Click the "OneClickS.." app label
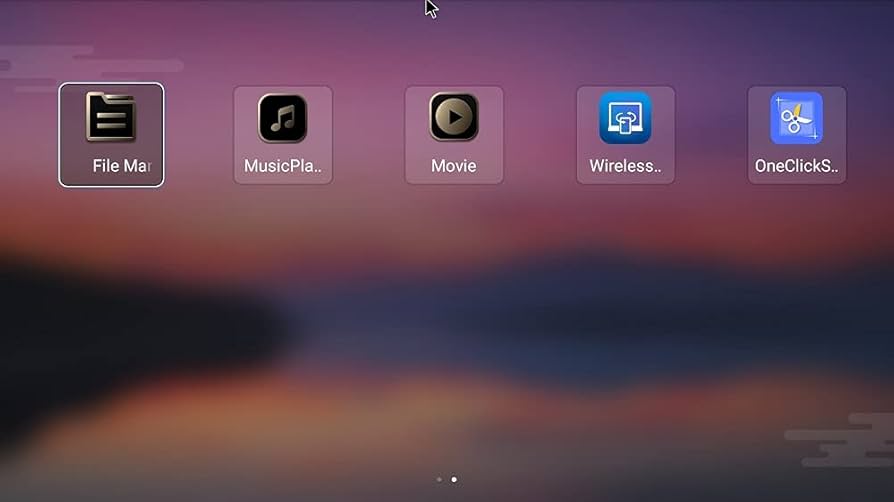894x502 pixels. coord(797,166)
